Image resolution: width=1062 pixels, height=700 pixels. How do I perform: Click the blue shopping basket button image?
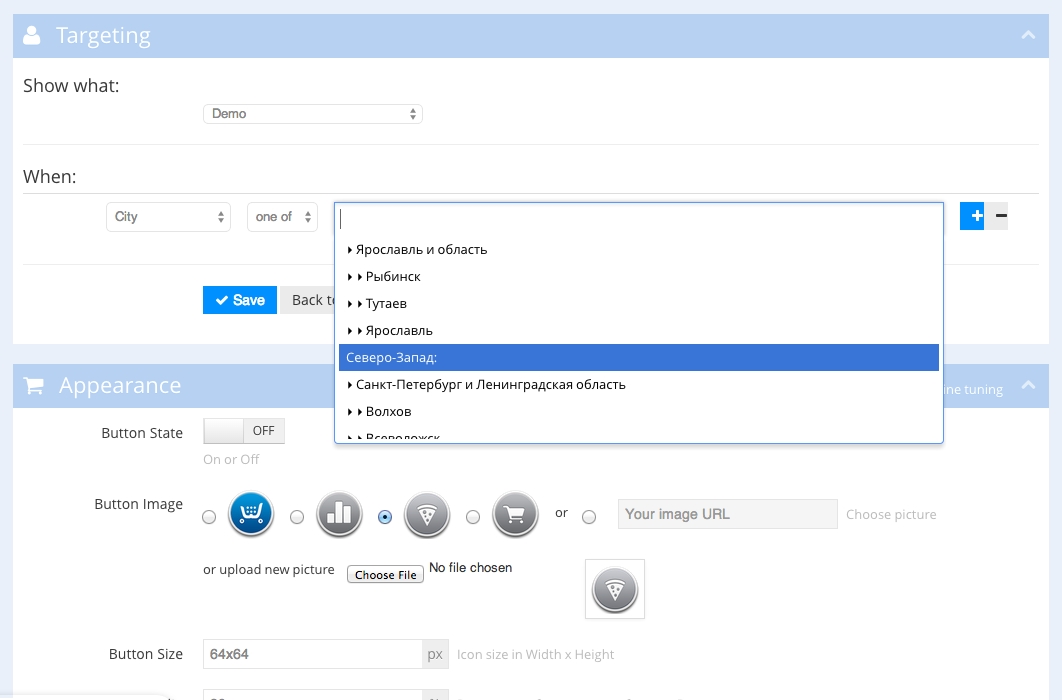(x=251, y=515)
